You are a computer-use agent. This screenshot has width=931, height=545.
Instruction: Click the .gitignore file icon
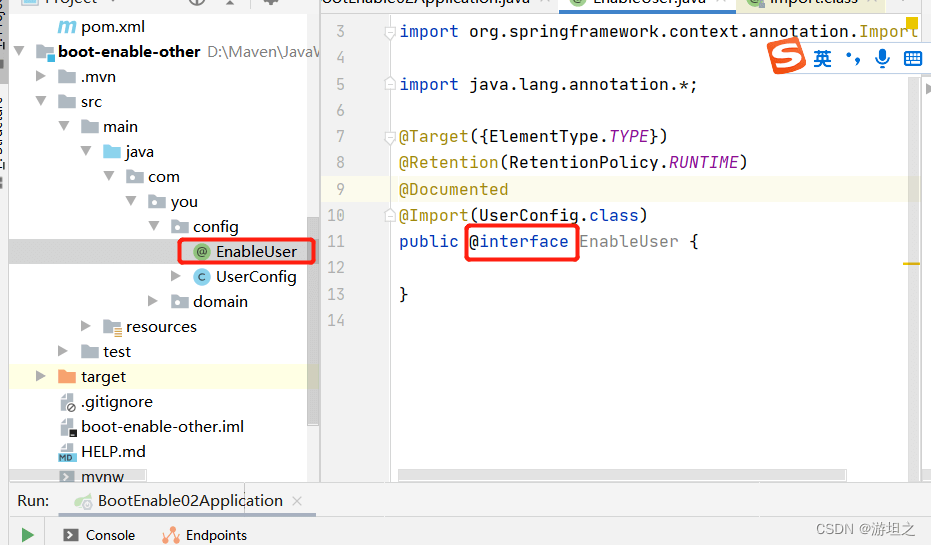coord(68,403)
